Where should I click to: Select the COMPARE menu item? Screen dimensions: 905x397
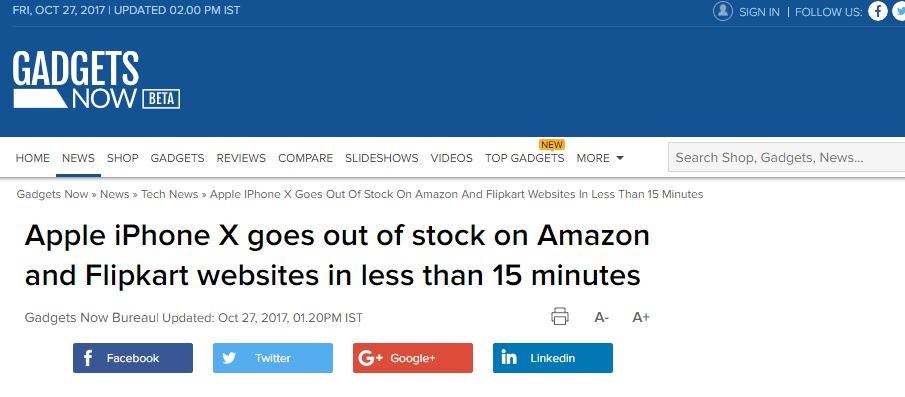(305, 158)
